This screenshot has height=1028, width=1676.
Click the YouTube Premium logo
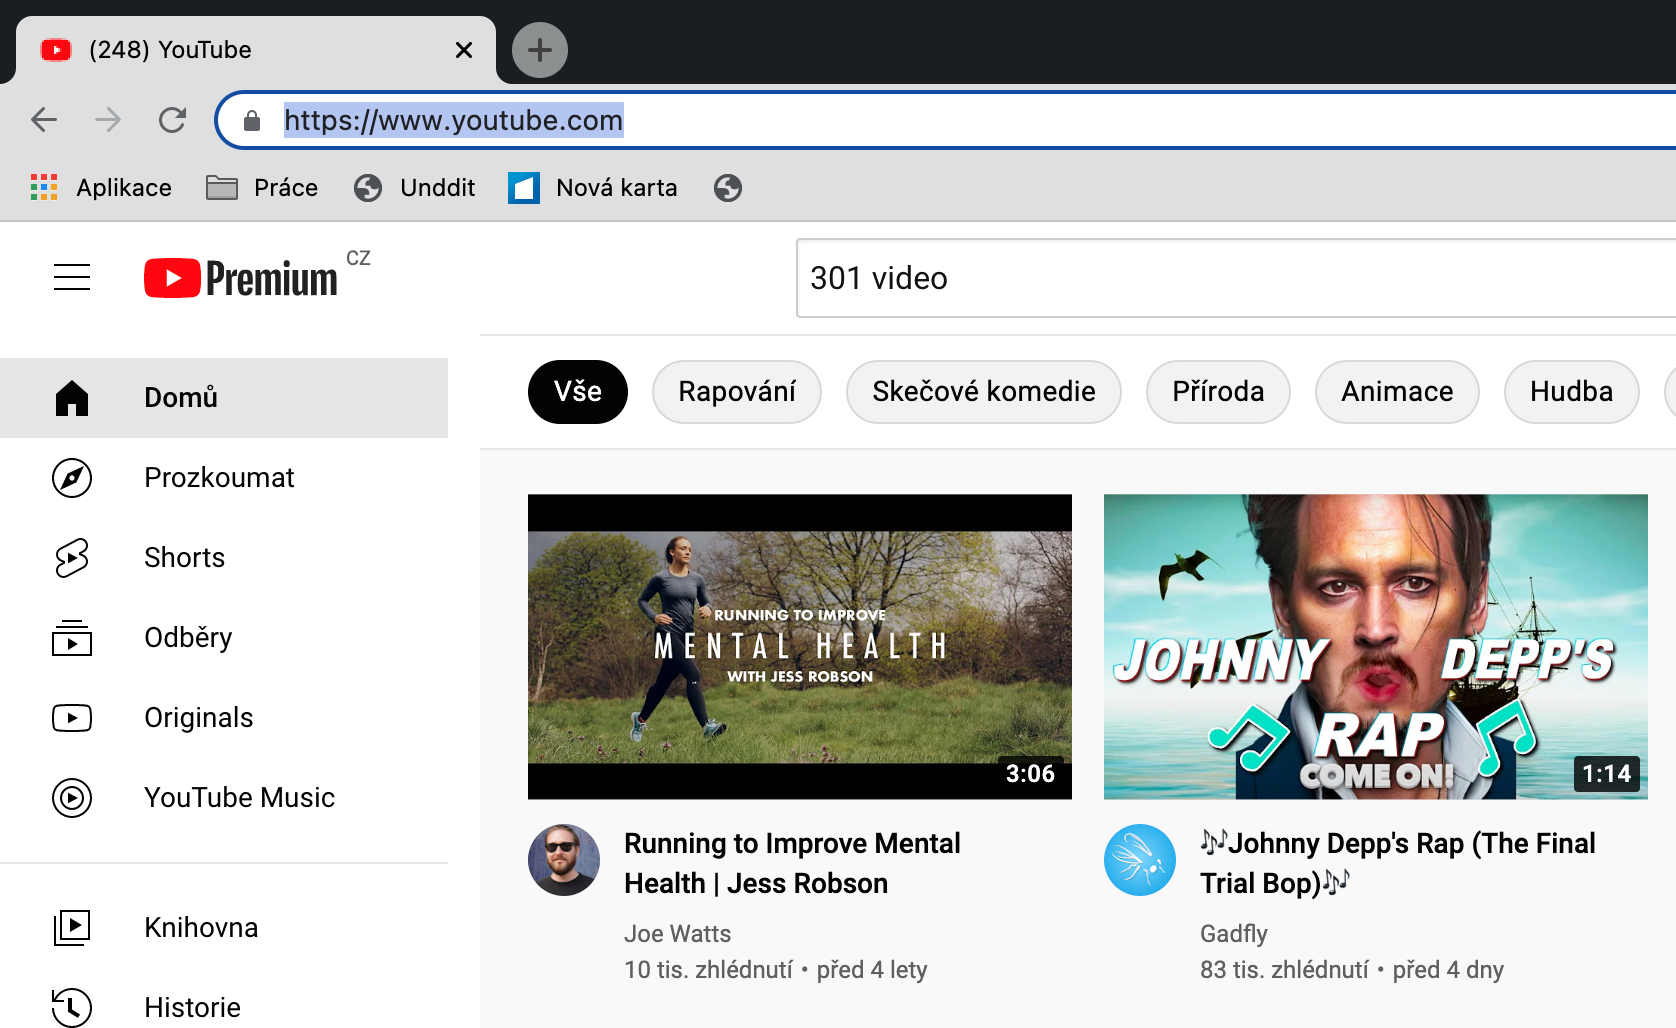pos(242,278)
